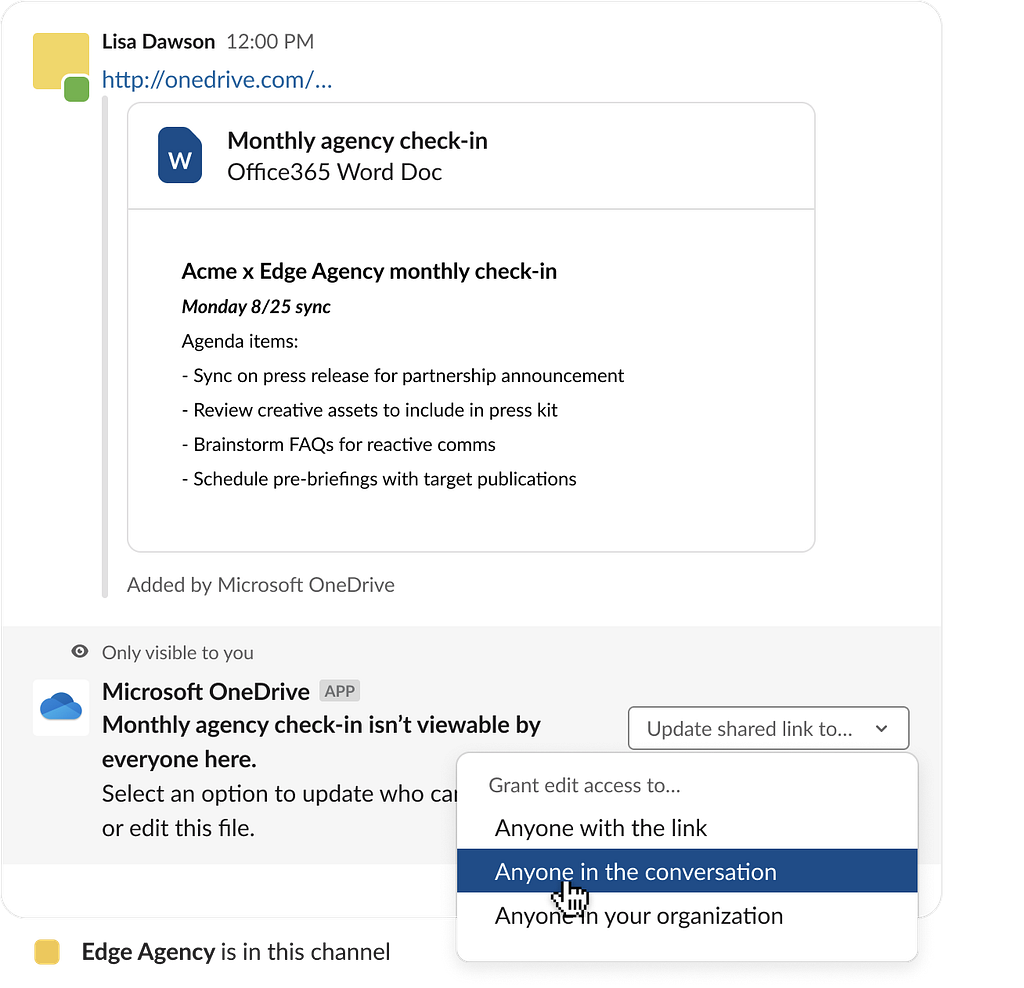Click Only visible to you label

coord(178,653)
